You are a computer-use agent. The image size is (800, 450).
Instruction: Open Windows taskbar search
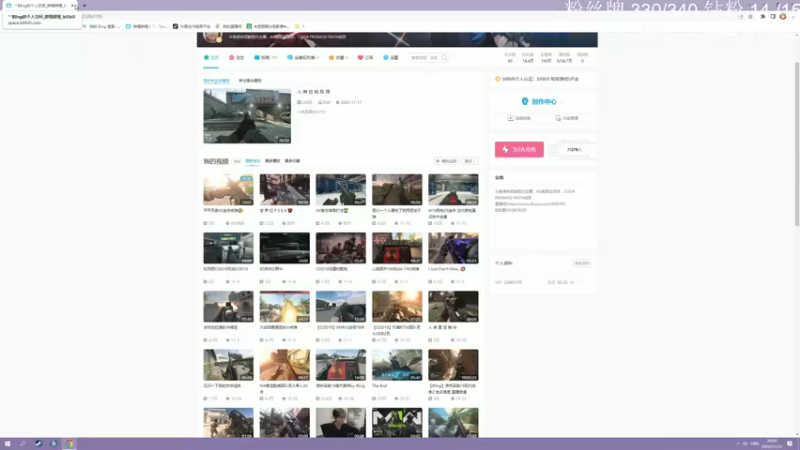pyautogui.click(x=23, y=444)
